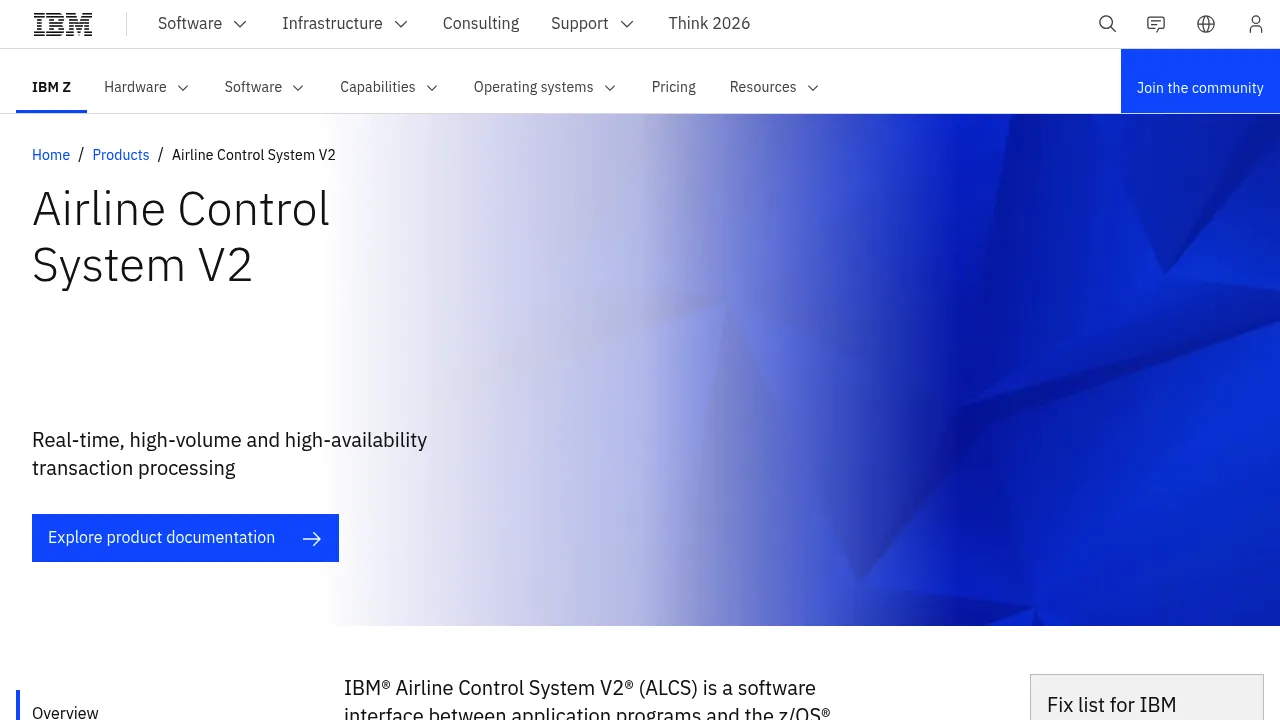Open the chat contact icon
This screenshot has width=1280, height=720.
click(x=1156, y=24)
